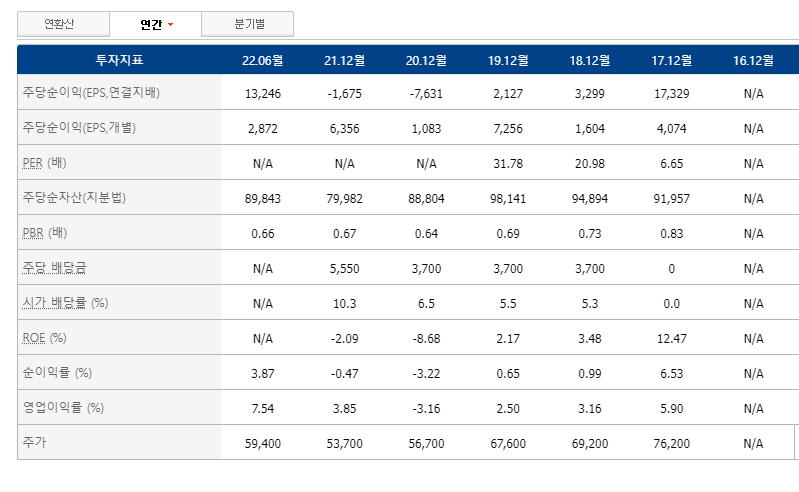This screenshot has height=492, width=799.
Task: Select the 연간 tab
Action: (155, 24)
